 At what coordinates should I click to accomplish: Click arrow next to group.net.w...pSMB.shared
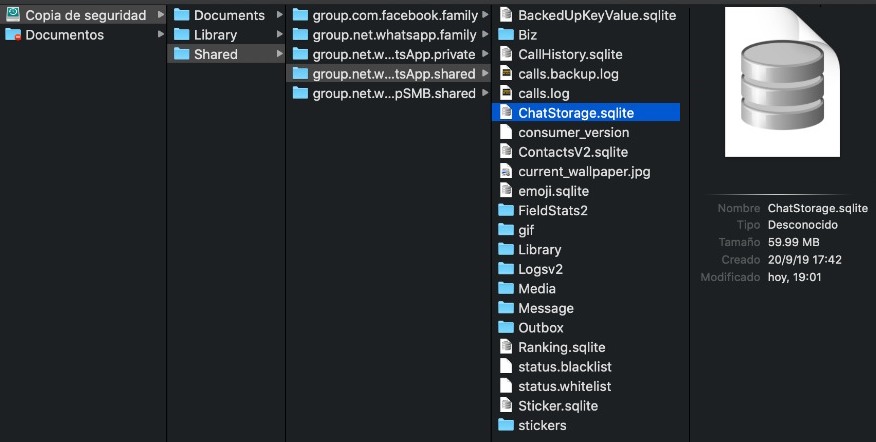pyautogui.click(x=485, y=93)
